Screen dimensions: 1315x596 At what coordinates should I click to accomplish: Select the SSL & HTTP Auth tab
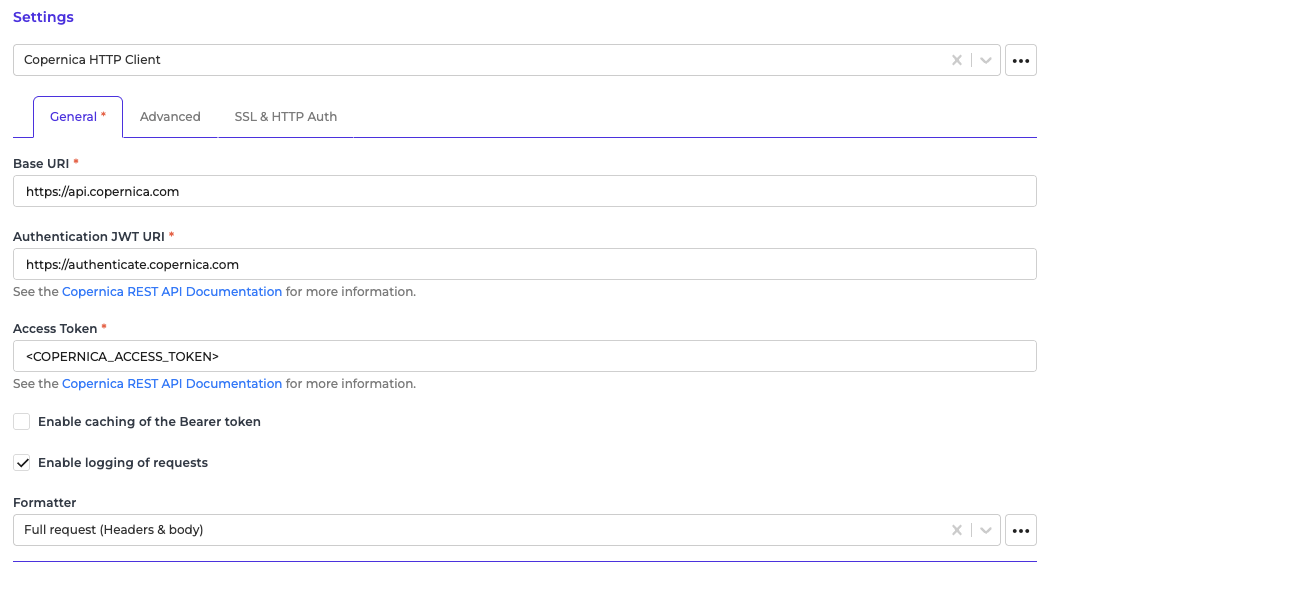[285, 117]
